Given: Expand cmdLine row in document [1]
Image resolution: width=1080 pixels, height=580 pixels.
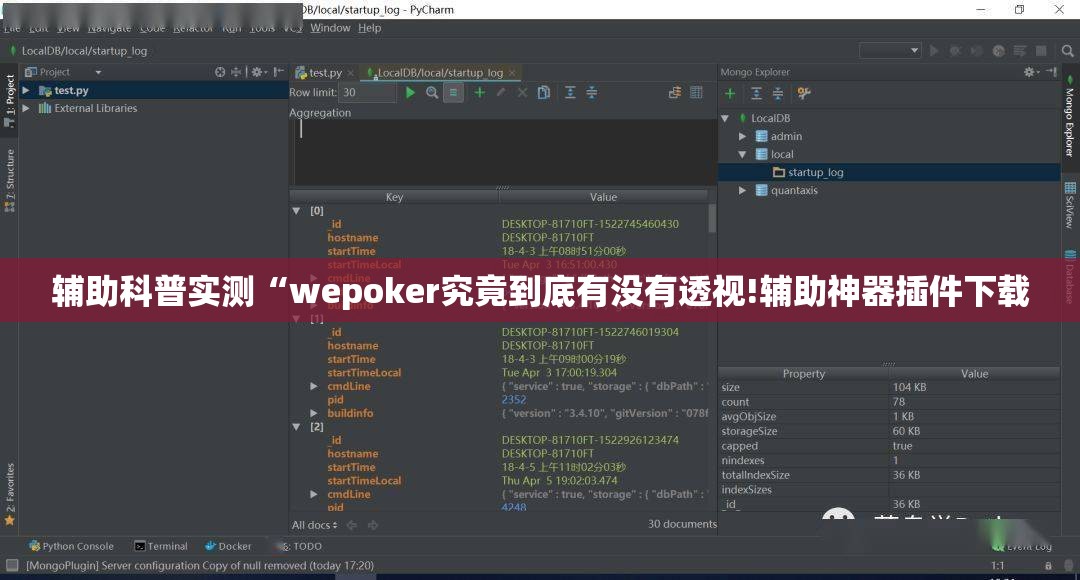Looking at the screenshot, I should click(x=314, y=386).
